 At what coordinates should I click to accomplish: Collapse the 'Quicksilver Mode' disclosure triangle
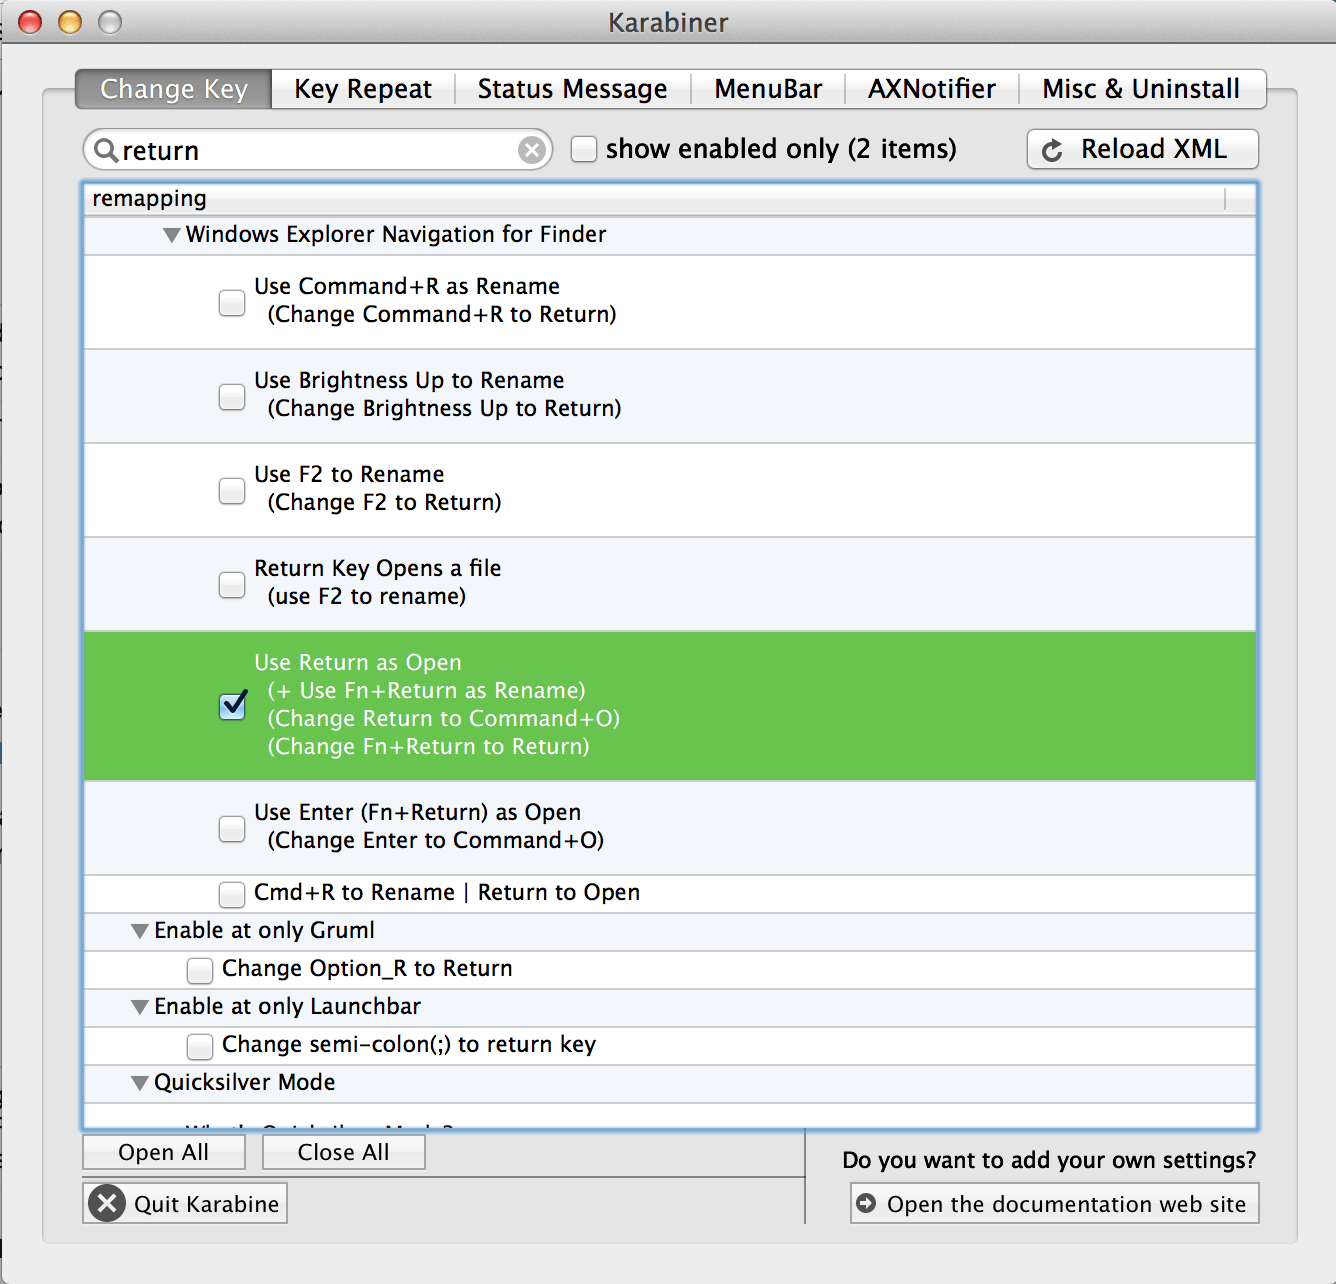point(140,1083)
